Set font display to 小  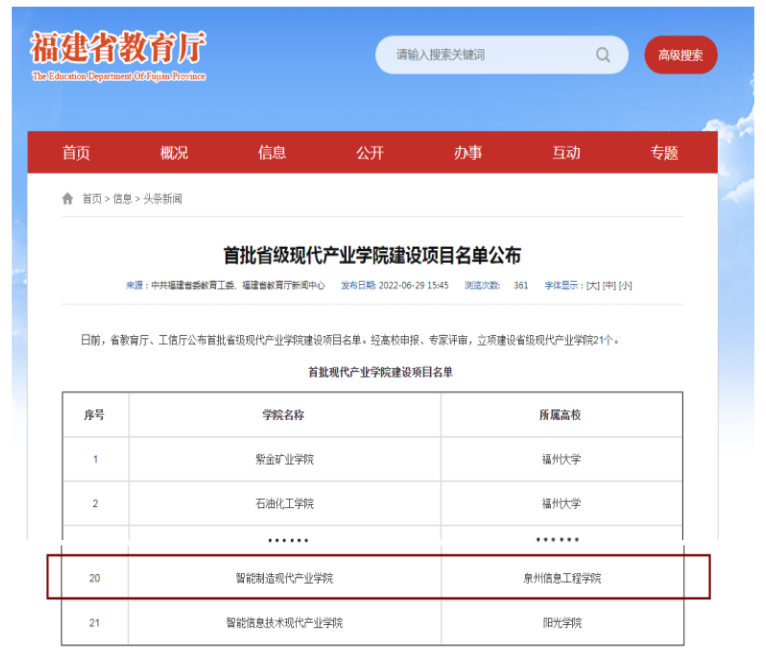pos(625,285)
